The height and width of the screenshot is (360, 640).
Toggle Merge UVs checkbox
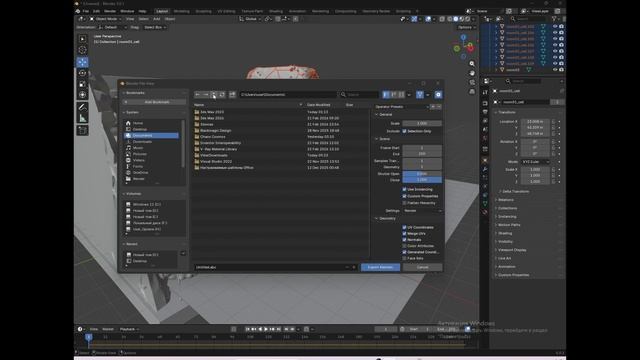point(404,233)
